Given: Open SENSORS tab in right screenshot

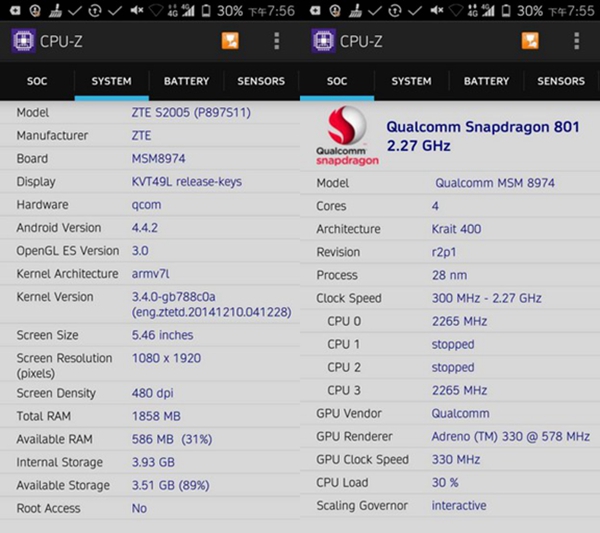Looking at the screenshot, I should pyautogui.click(x=561, y=81).
